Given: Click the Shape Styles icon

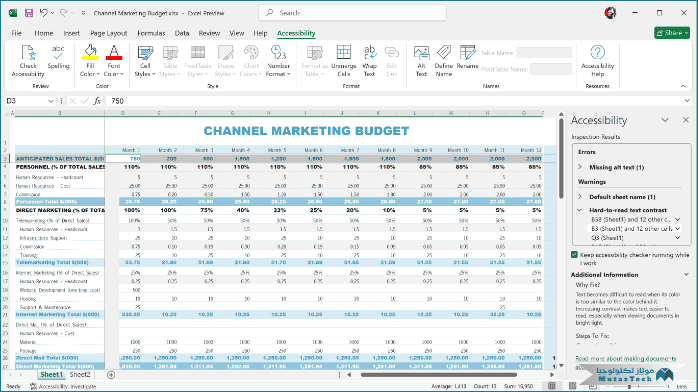Looking at the screenshot, I should 225,53.
